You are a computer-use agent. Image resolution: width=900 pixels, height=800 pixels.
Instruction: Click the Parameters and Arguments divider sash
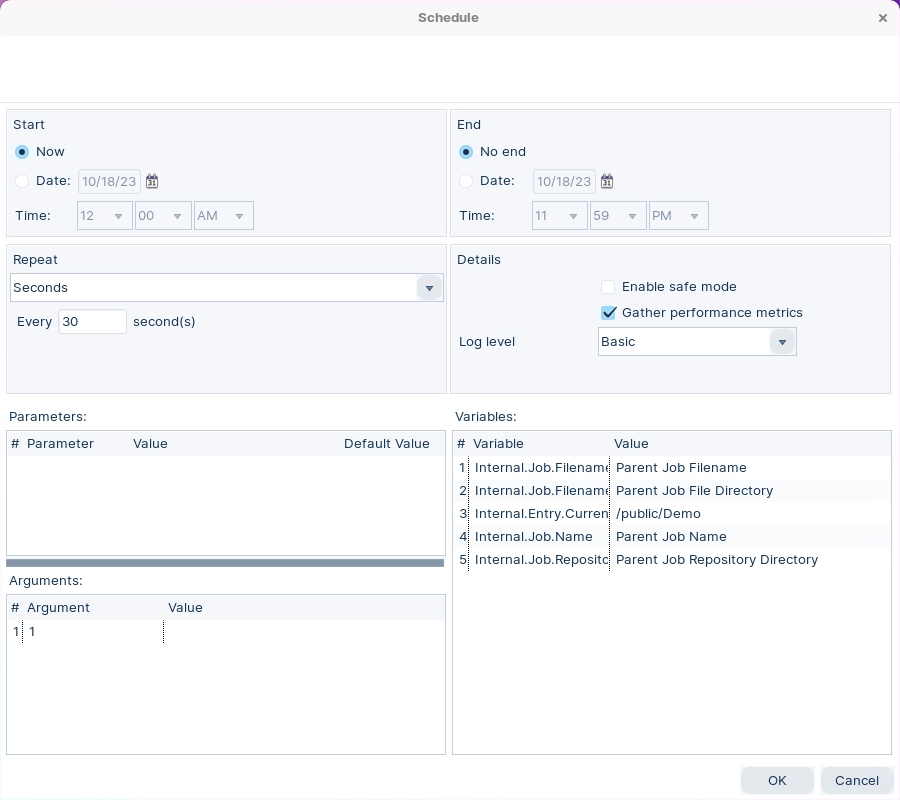225,563
